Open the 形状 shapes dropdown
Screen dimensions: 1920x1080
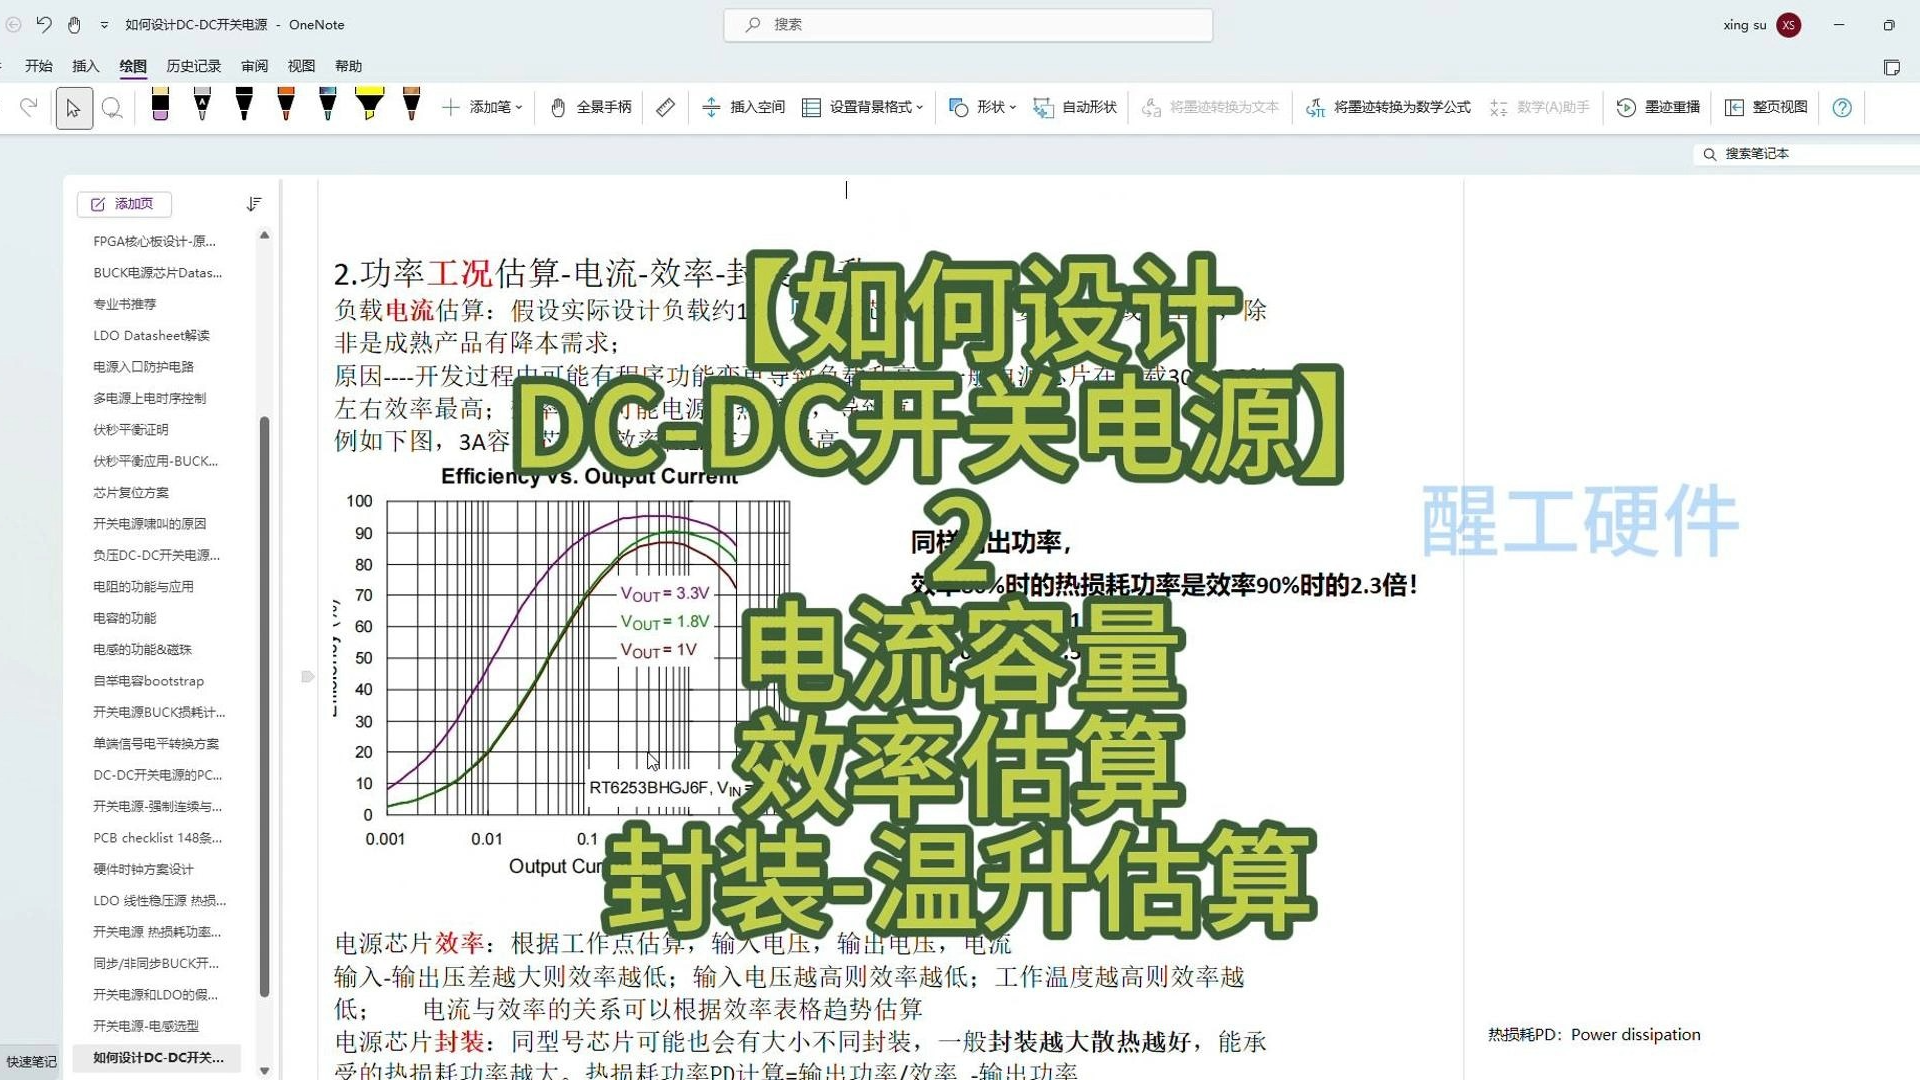click(x=982, y=107)
